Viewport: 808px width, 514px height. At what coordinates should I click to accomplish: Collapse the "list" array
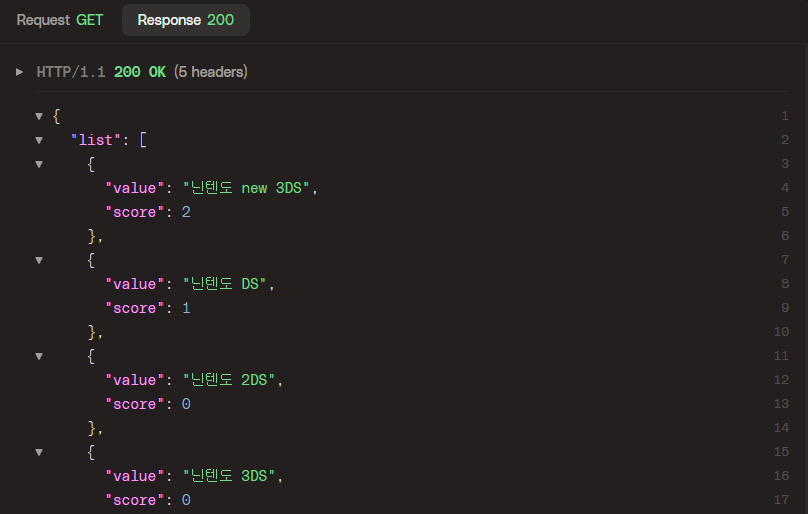coord(39,140)
